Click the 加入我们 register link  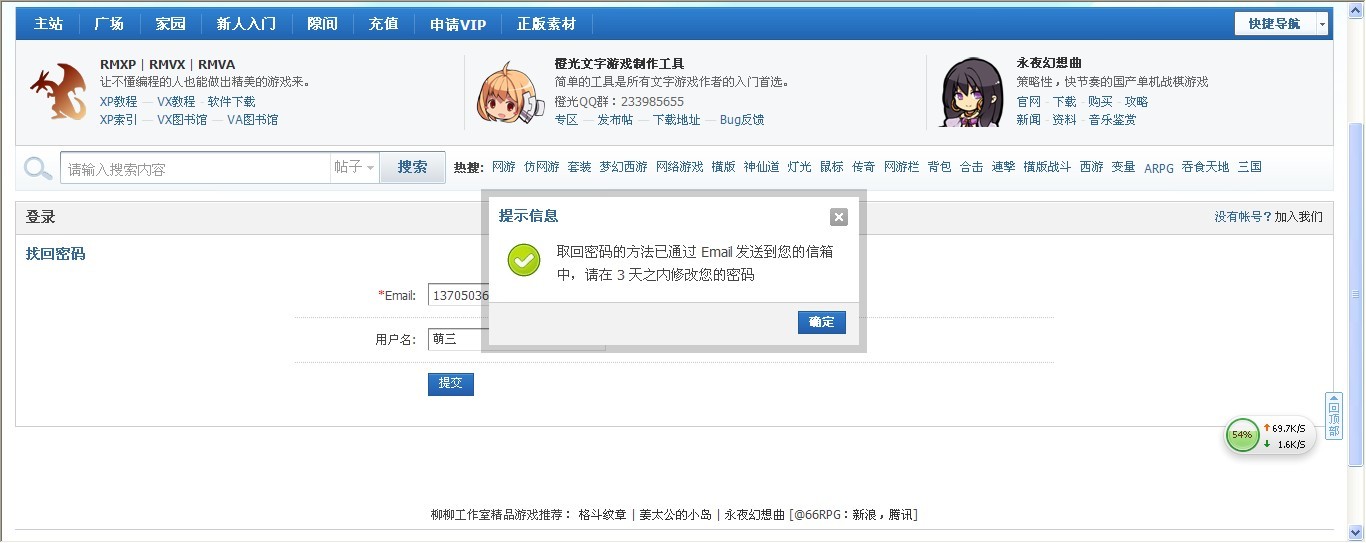click(x=1298, y=216)
